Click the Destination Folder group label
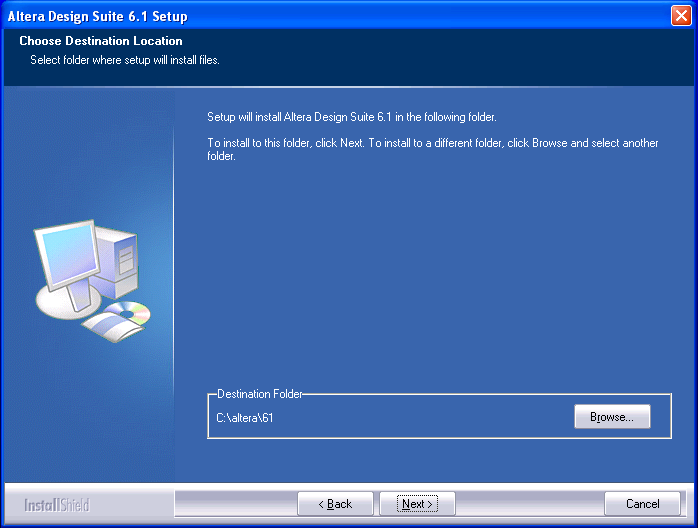 tap(259, 395)
